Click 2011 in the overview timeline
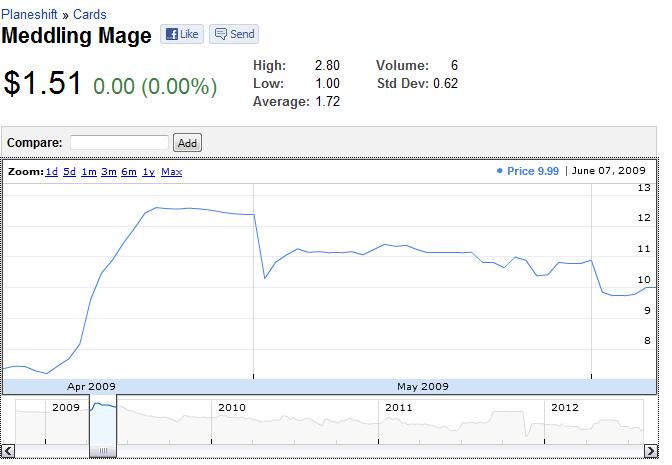Screen dimensions: 672x465 coord(398,408)
